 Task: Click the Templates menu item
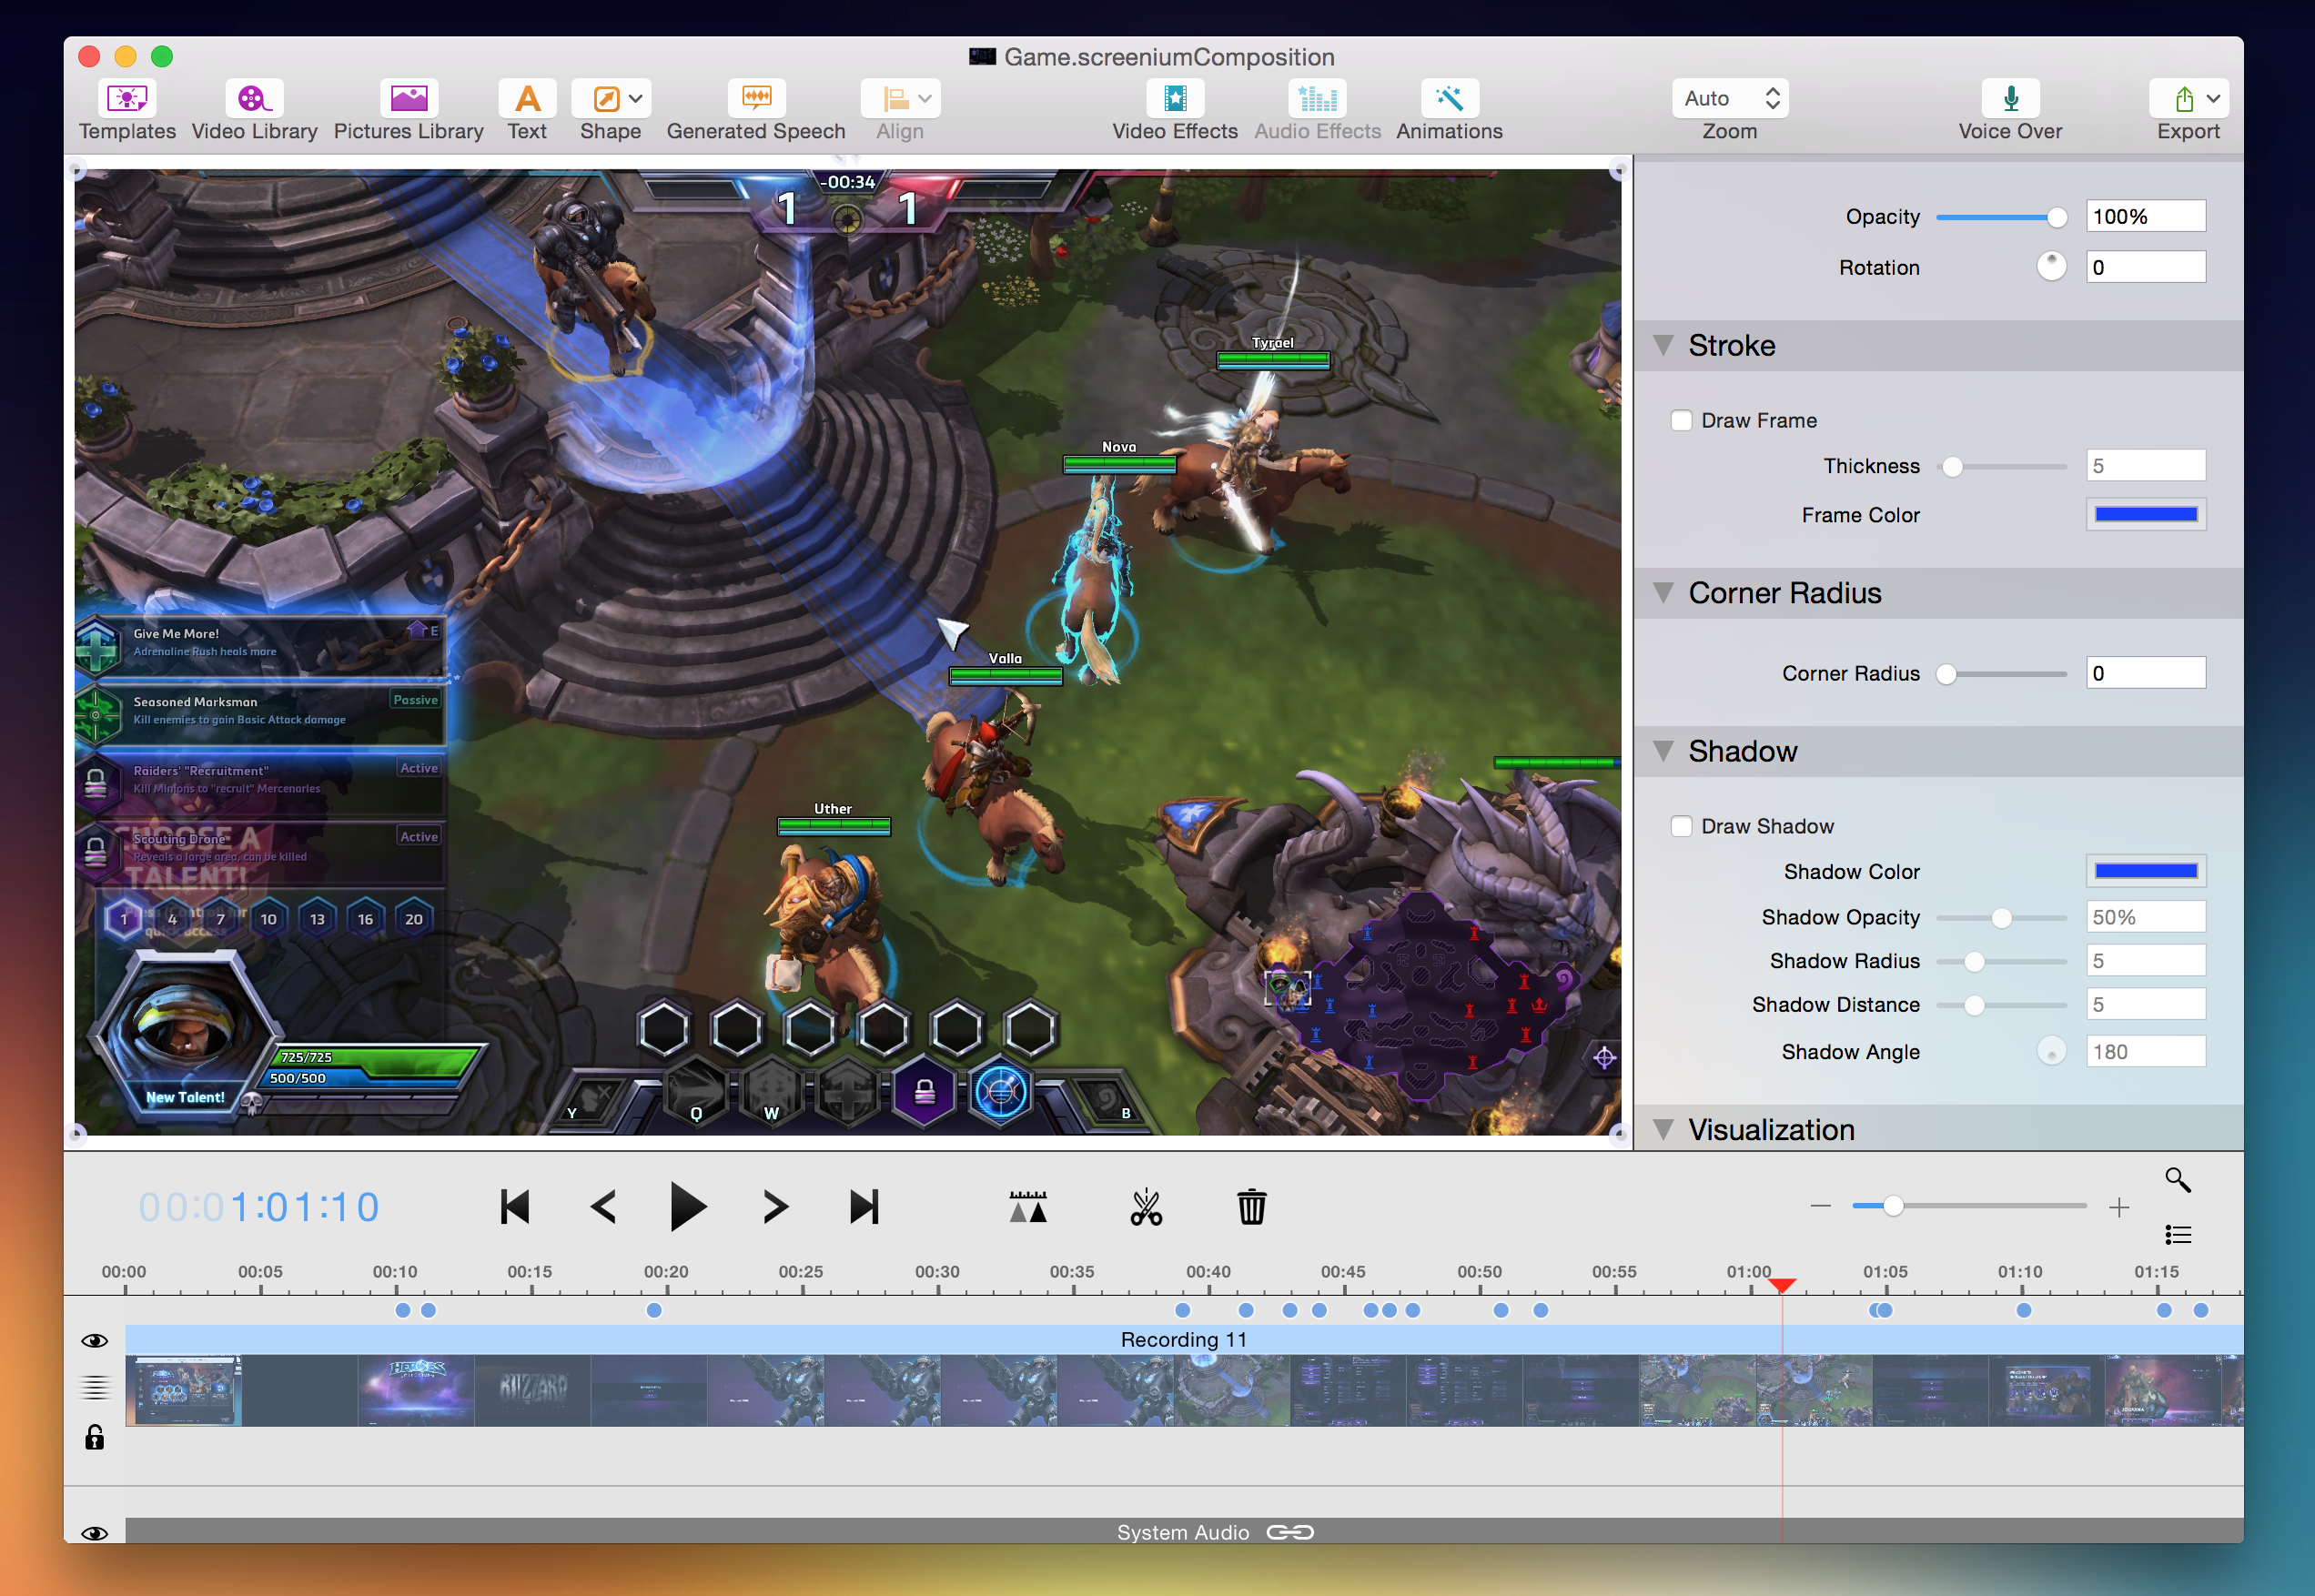tap(123, 111)
